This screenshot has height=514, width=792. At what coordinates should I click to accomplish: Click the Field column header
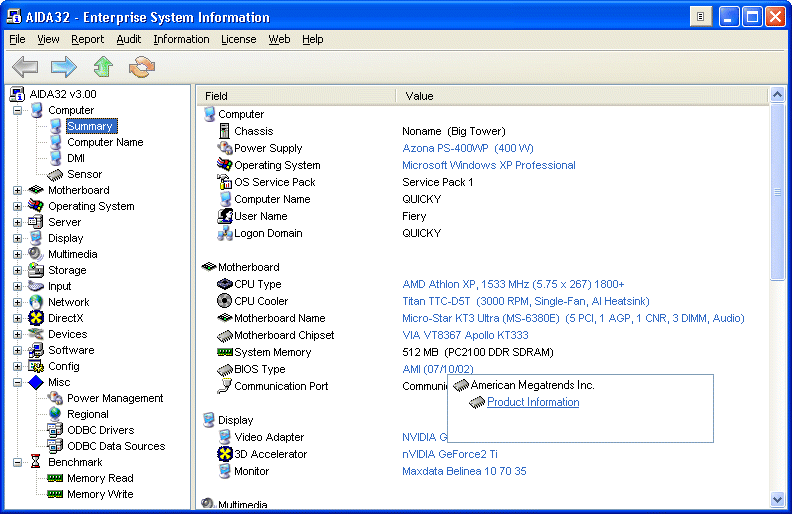[295, 96]
